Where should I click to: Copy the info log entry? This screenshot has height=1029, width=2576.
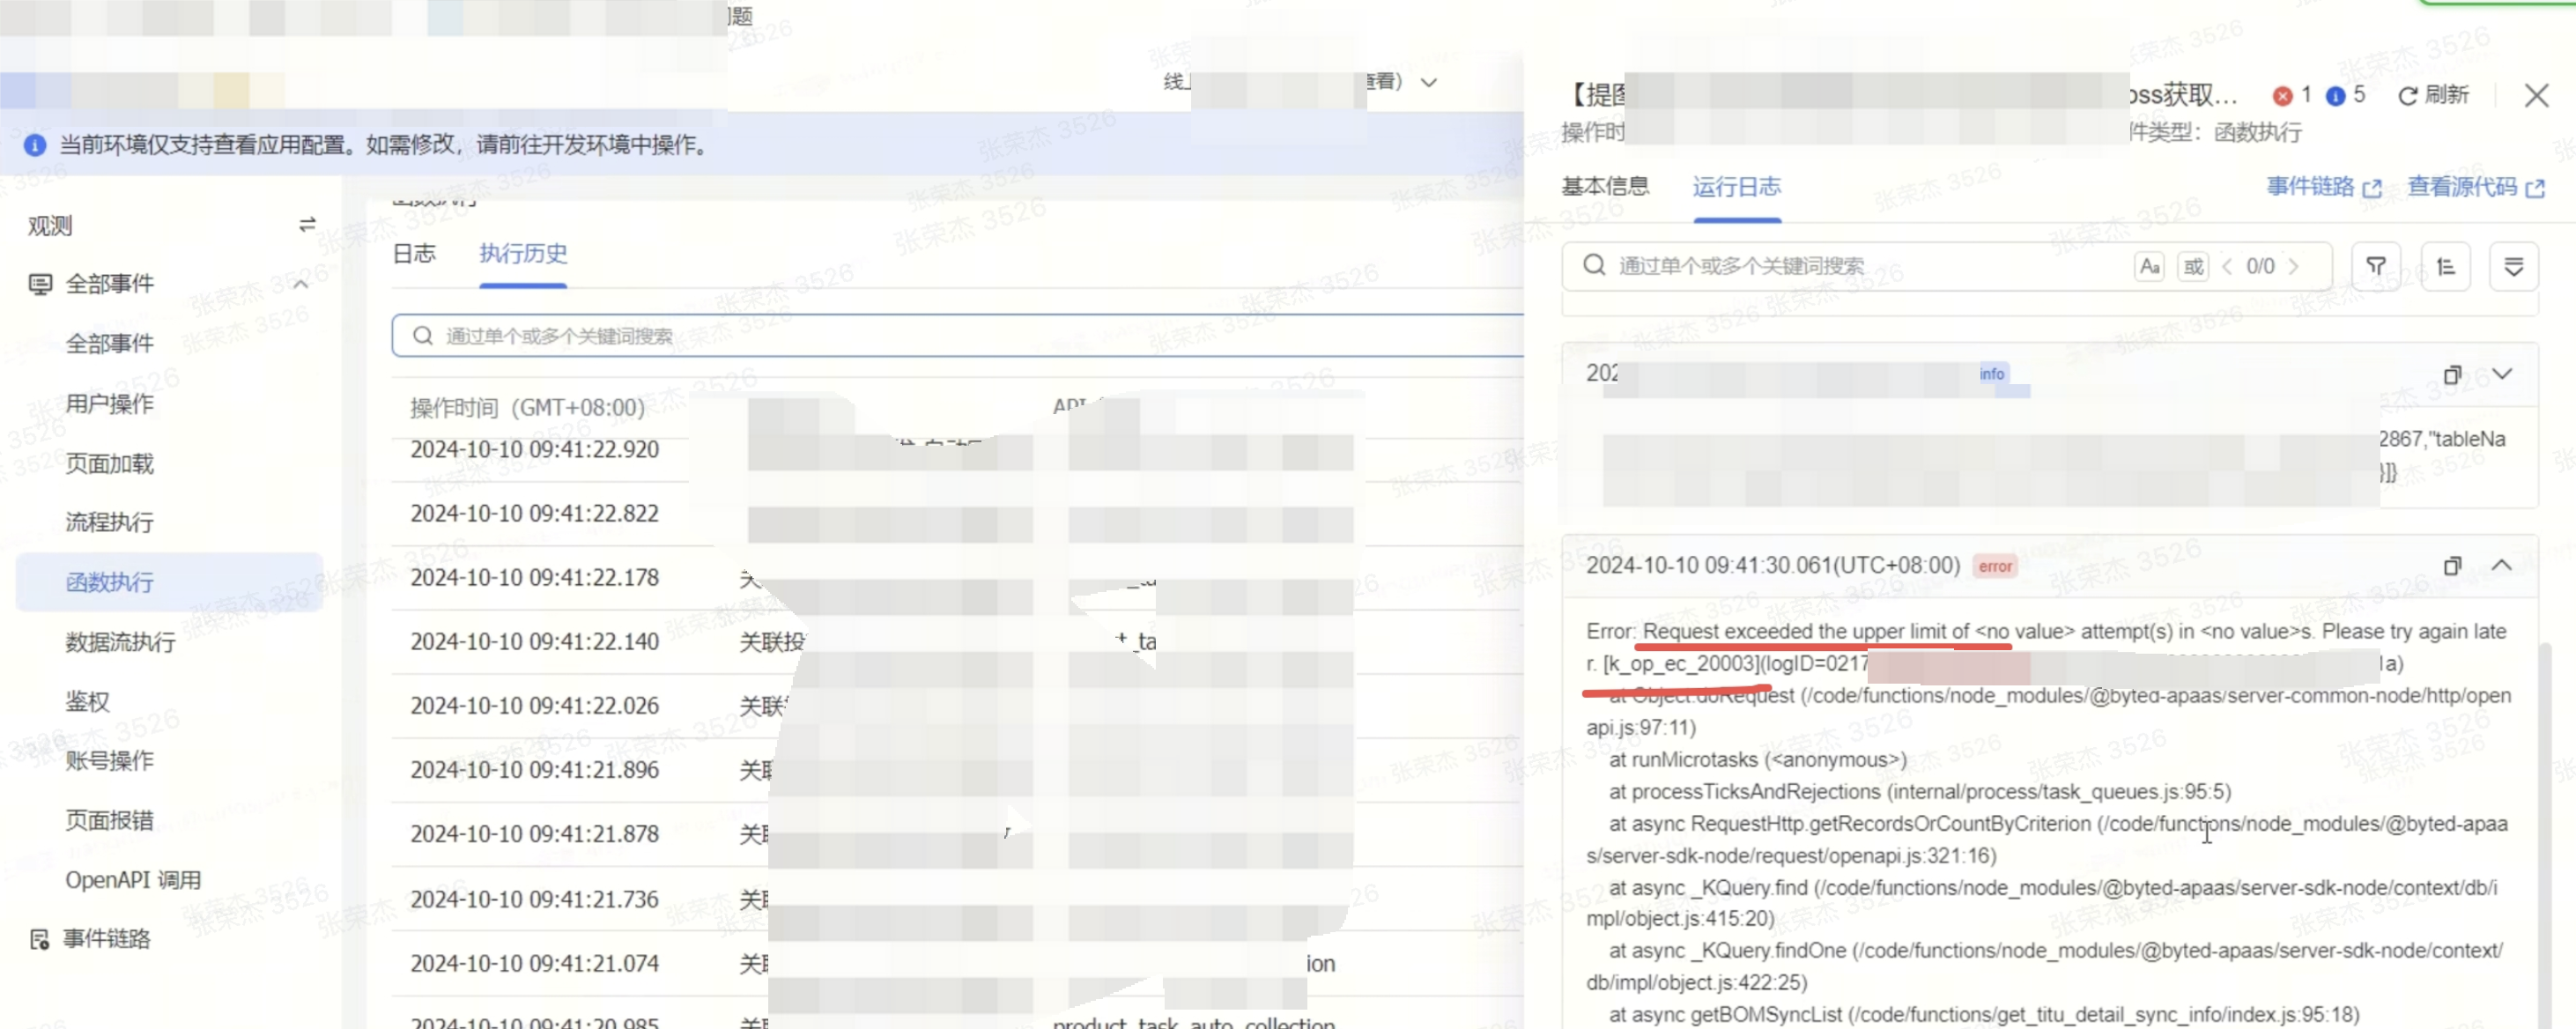[x=2452, y=375]
